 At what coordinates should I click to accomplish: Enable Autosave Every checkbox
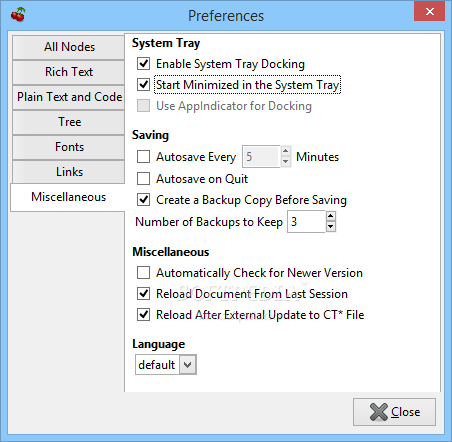(x=143, y=156)
